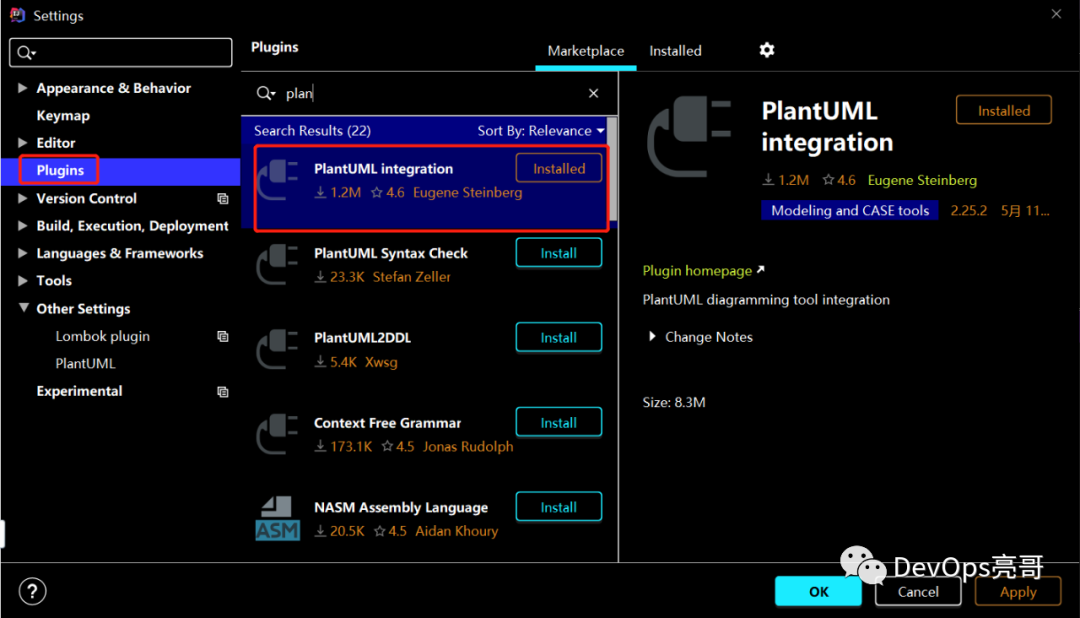This screenshot has height=618, width=1080.
Task: Click the Eugene Steinberg author link in details
Action: click(922, 180)
